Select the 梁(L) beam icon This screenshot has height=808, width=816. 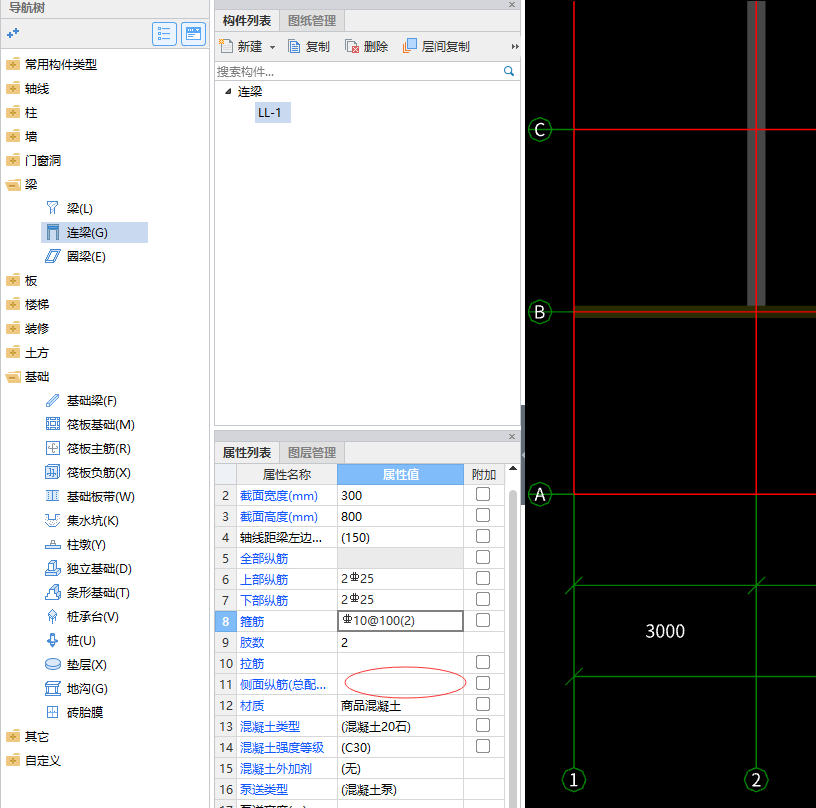tap(53, 208)
